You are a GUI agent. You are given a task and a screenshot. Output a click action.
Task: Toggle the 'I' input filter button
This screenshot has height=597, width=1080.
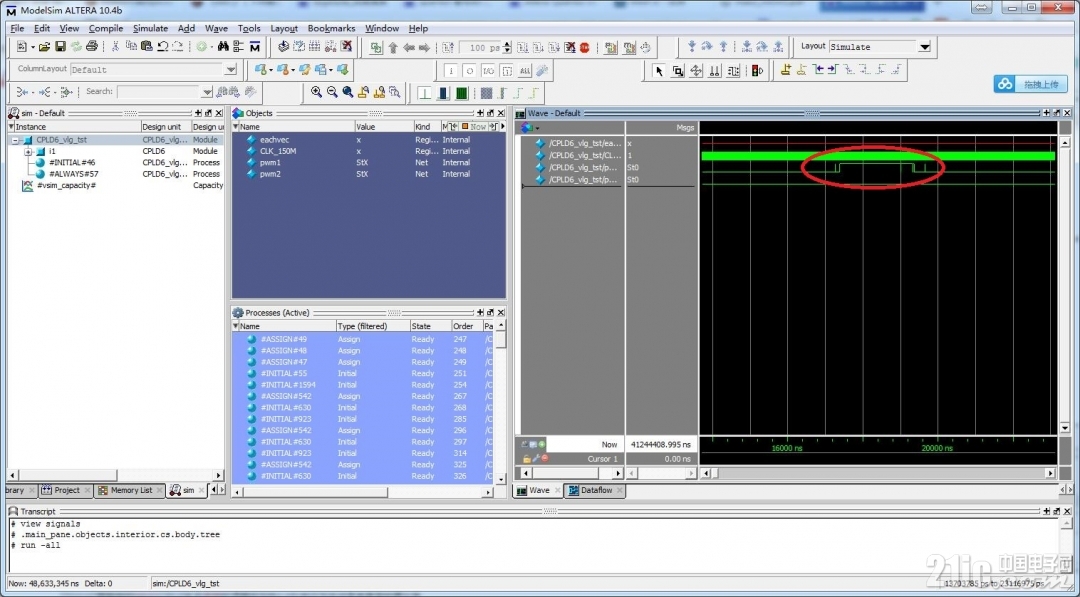click(x=451, y=70)
